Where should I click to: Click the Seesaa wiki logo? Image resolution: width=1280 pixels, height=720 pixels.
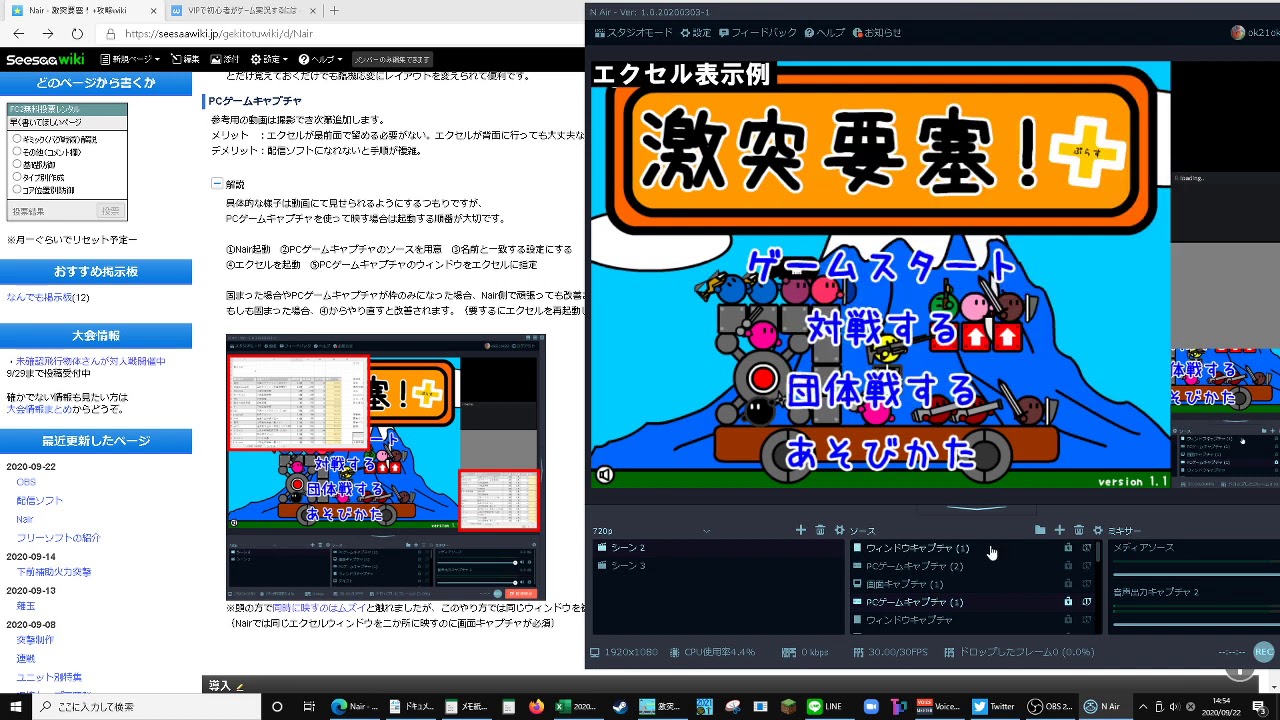[46, 60]
